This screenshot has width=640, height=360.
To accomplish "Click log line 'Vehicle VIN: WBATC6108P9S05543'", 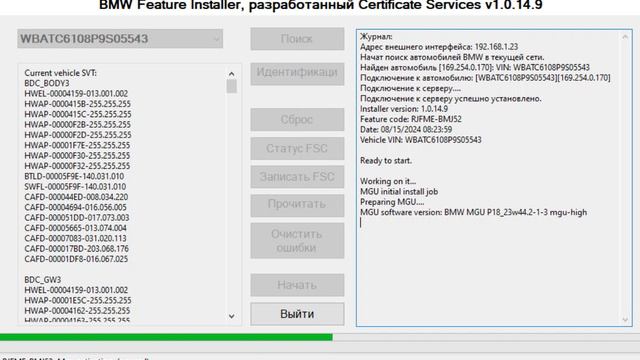I will point(421,140).
